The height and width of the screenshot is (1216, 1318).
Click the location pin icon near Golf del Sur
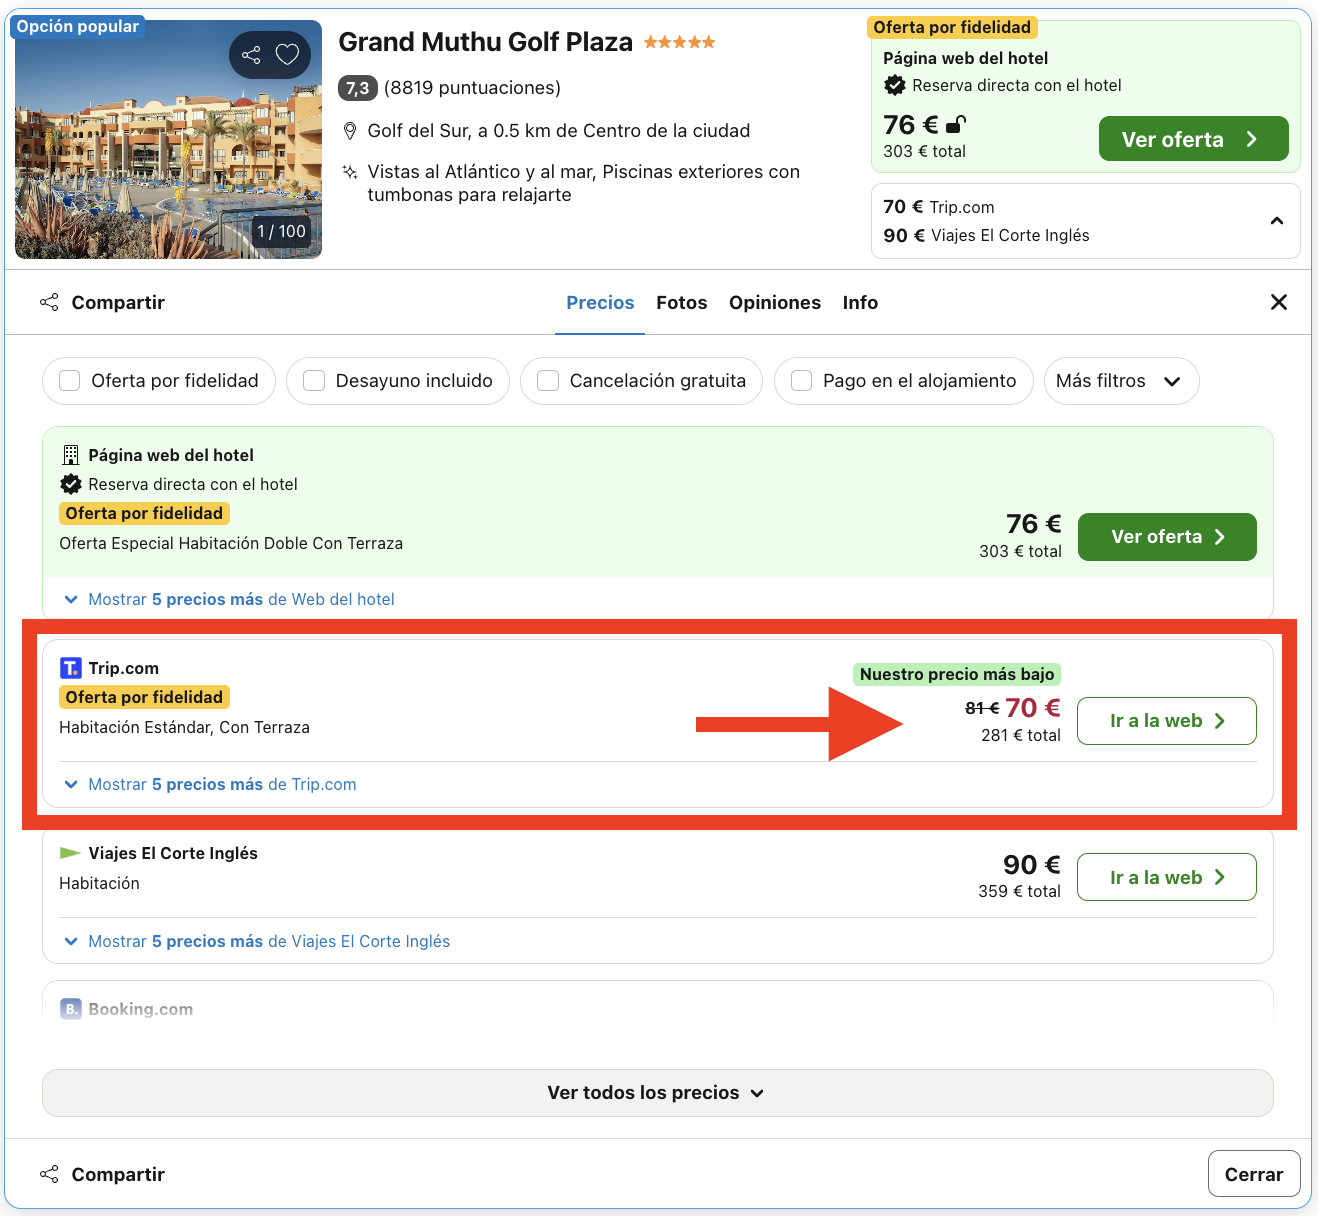pyautogui.click(x=350, y=131)
